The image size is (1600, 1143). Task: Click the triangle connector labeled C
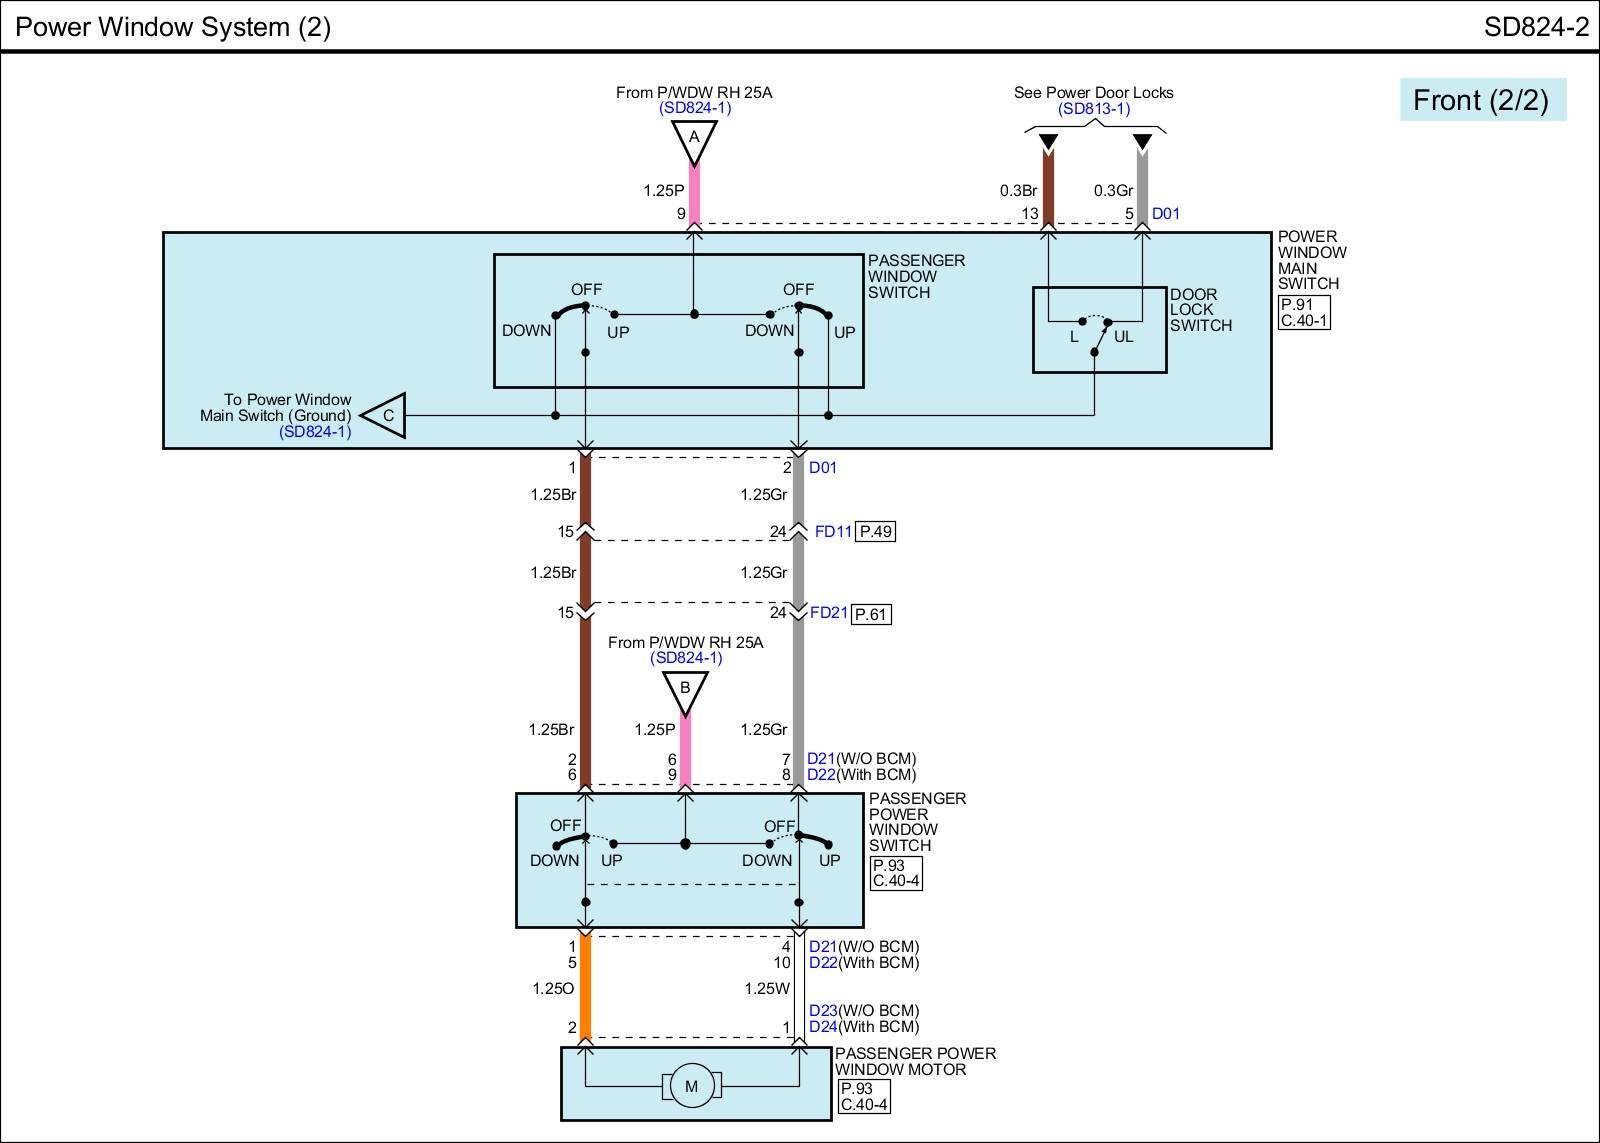tap(385, 415)
